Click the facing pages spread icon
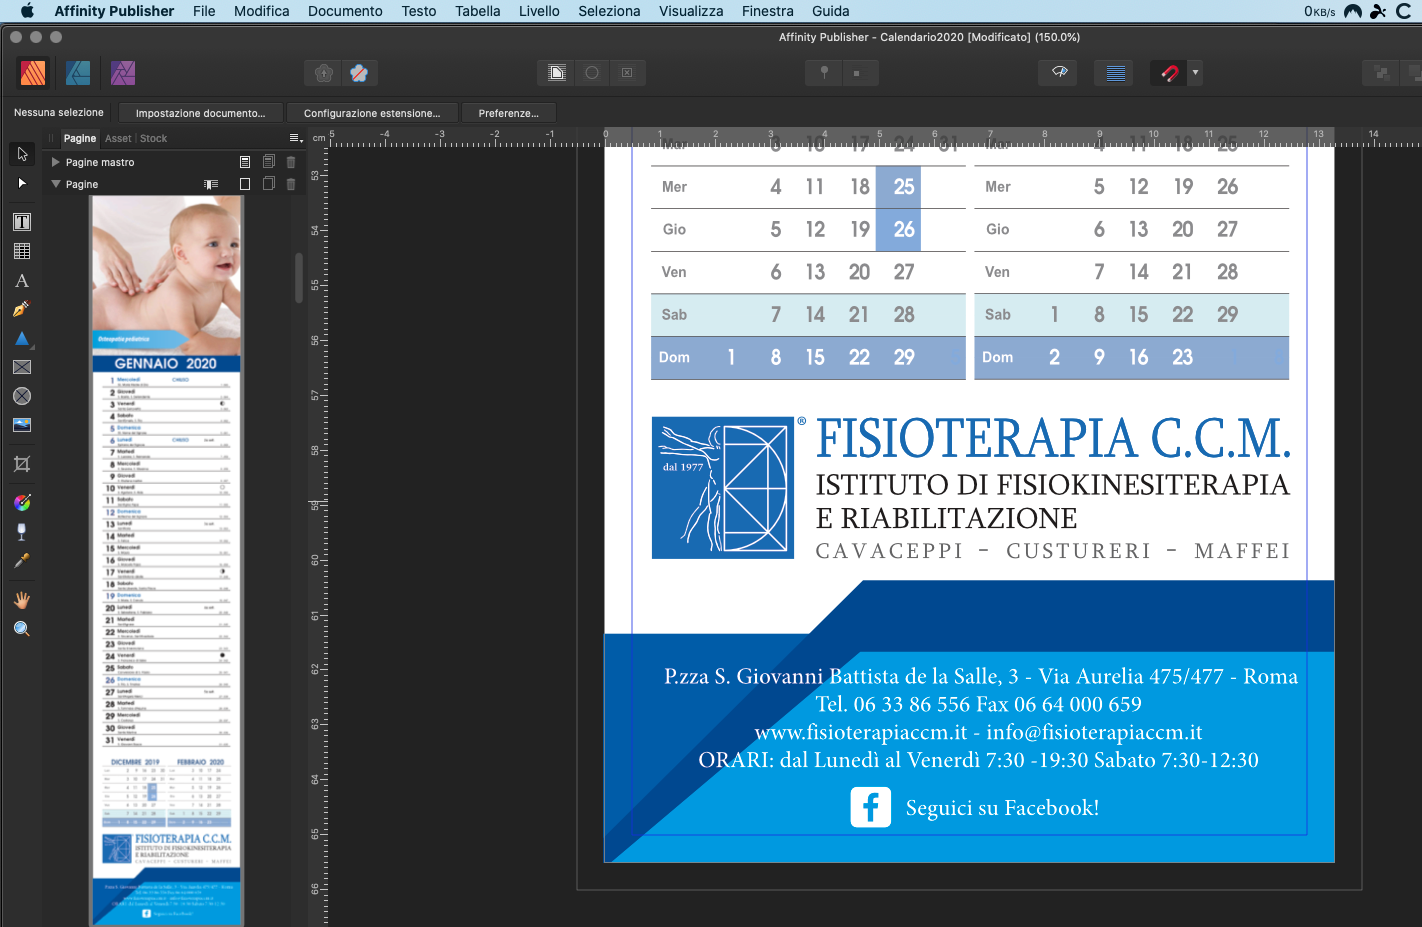1422x927 pixels. click(x=211, y=184)
